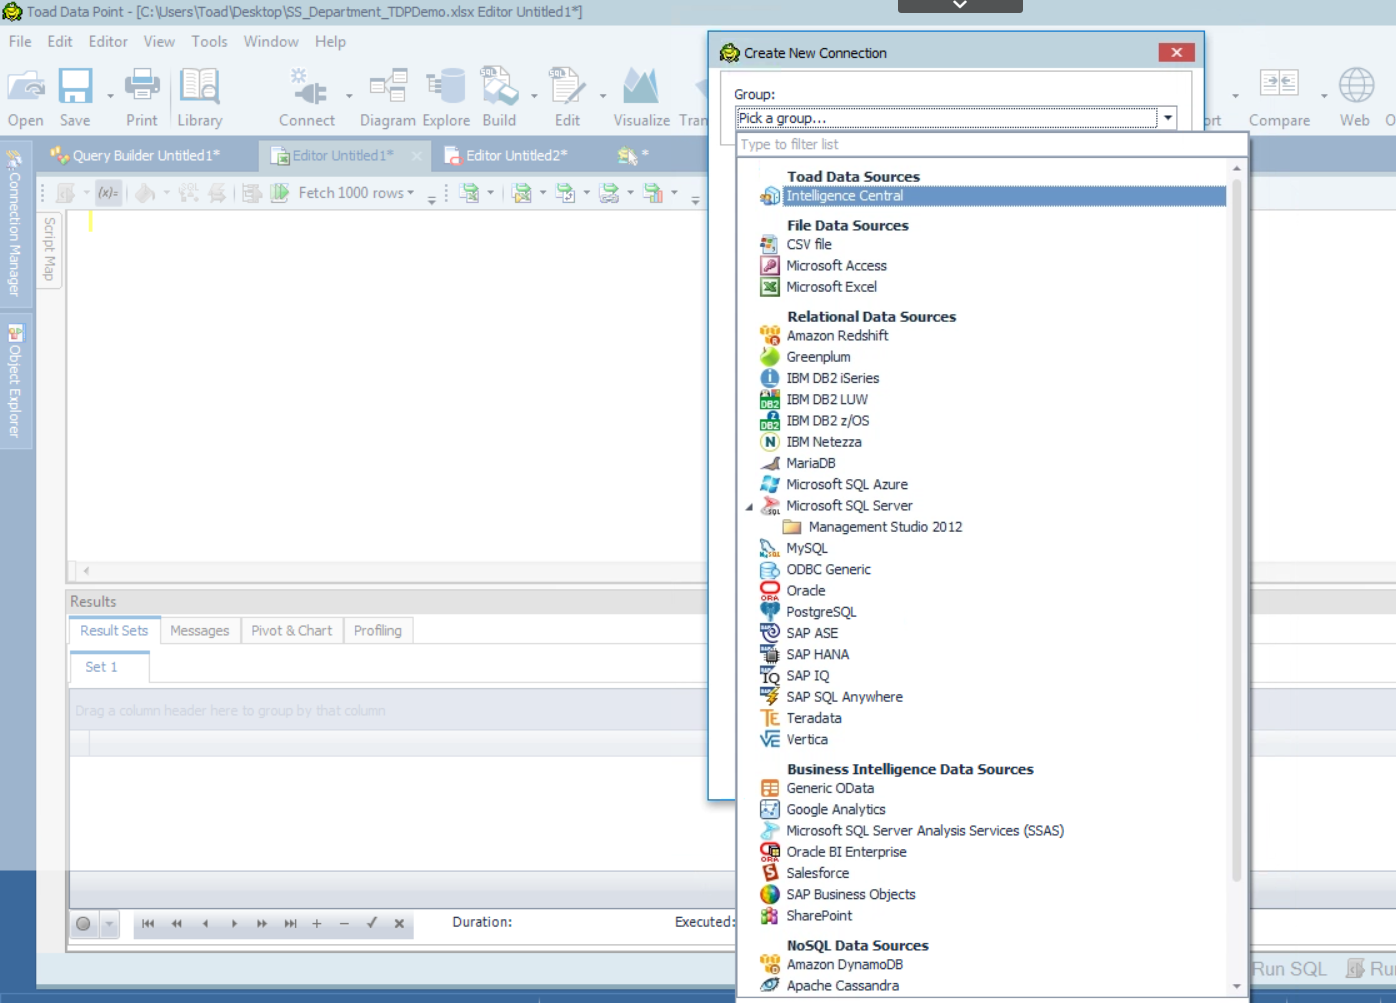Image resolution: width=1396 pixels, height=1003 pixels.
Task: Collapse the Microsoft SQL Server node
Action: click(749, 507)
